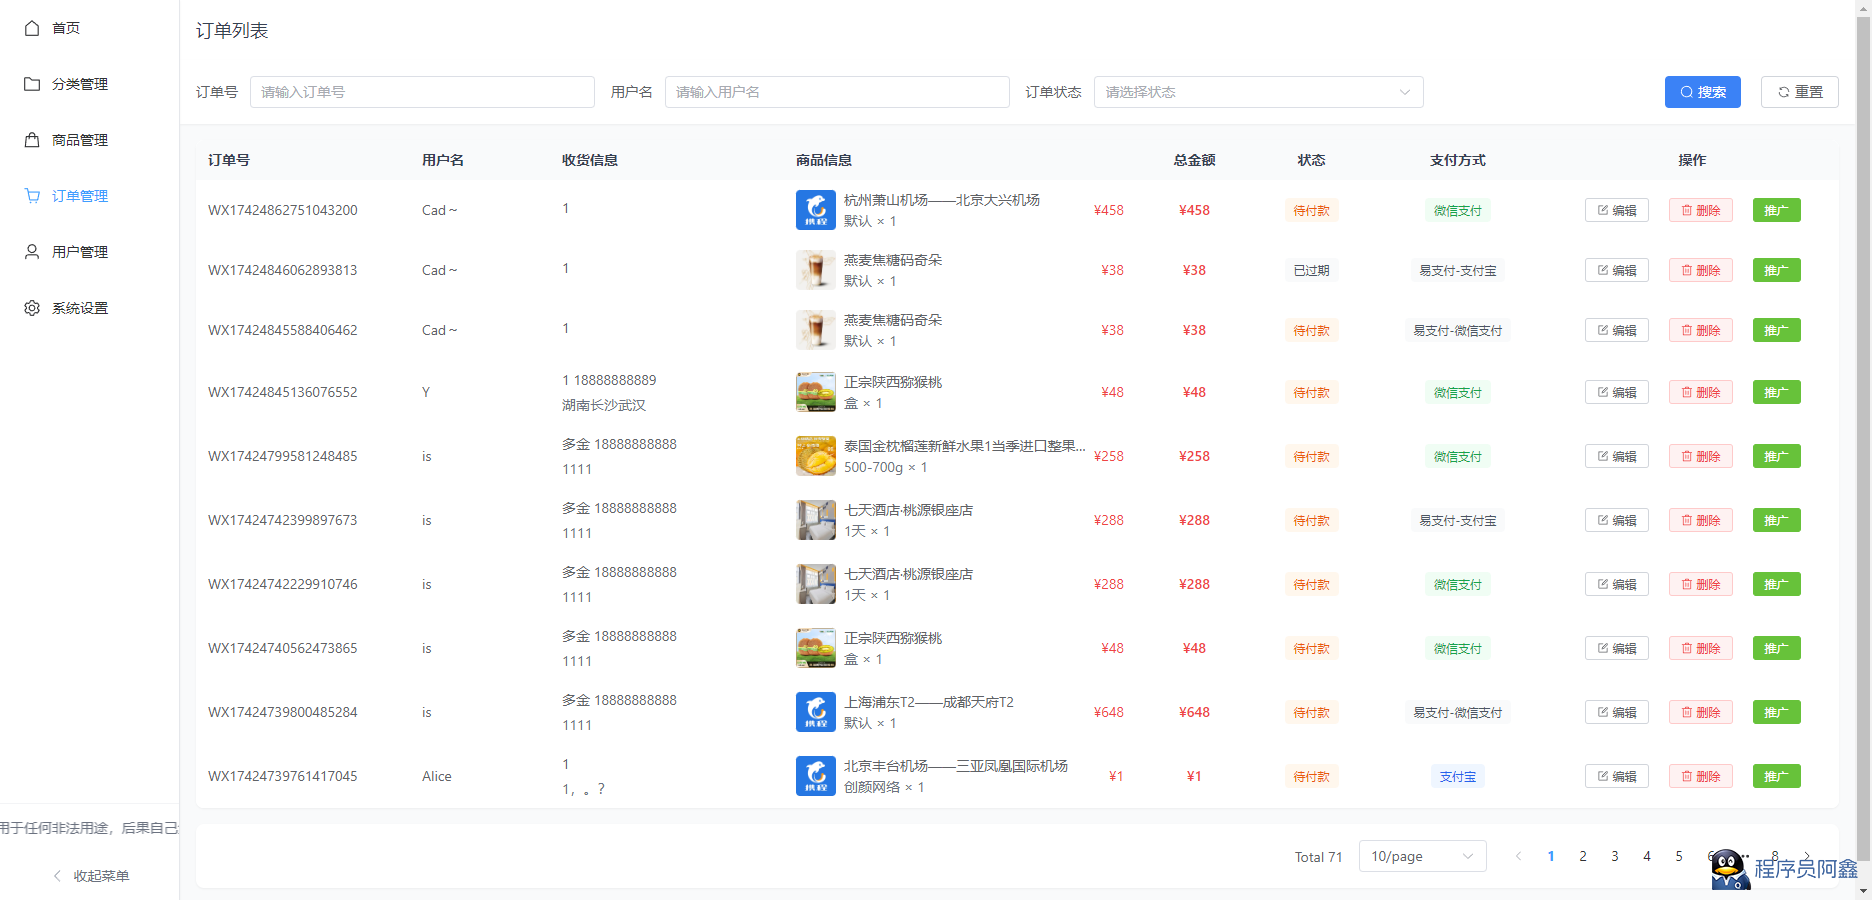
Task: Collapse the sidebar menu (收起菜单)
Action: pyautogui.click(x=91, y=876)
